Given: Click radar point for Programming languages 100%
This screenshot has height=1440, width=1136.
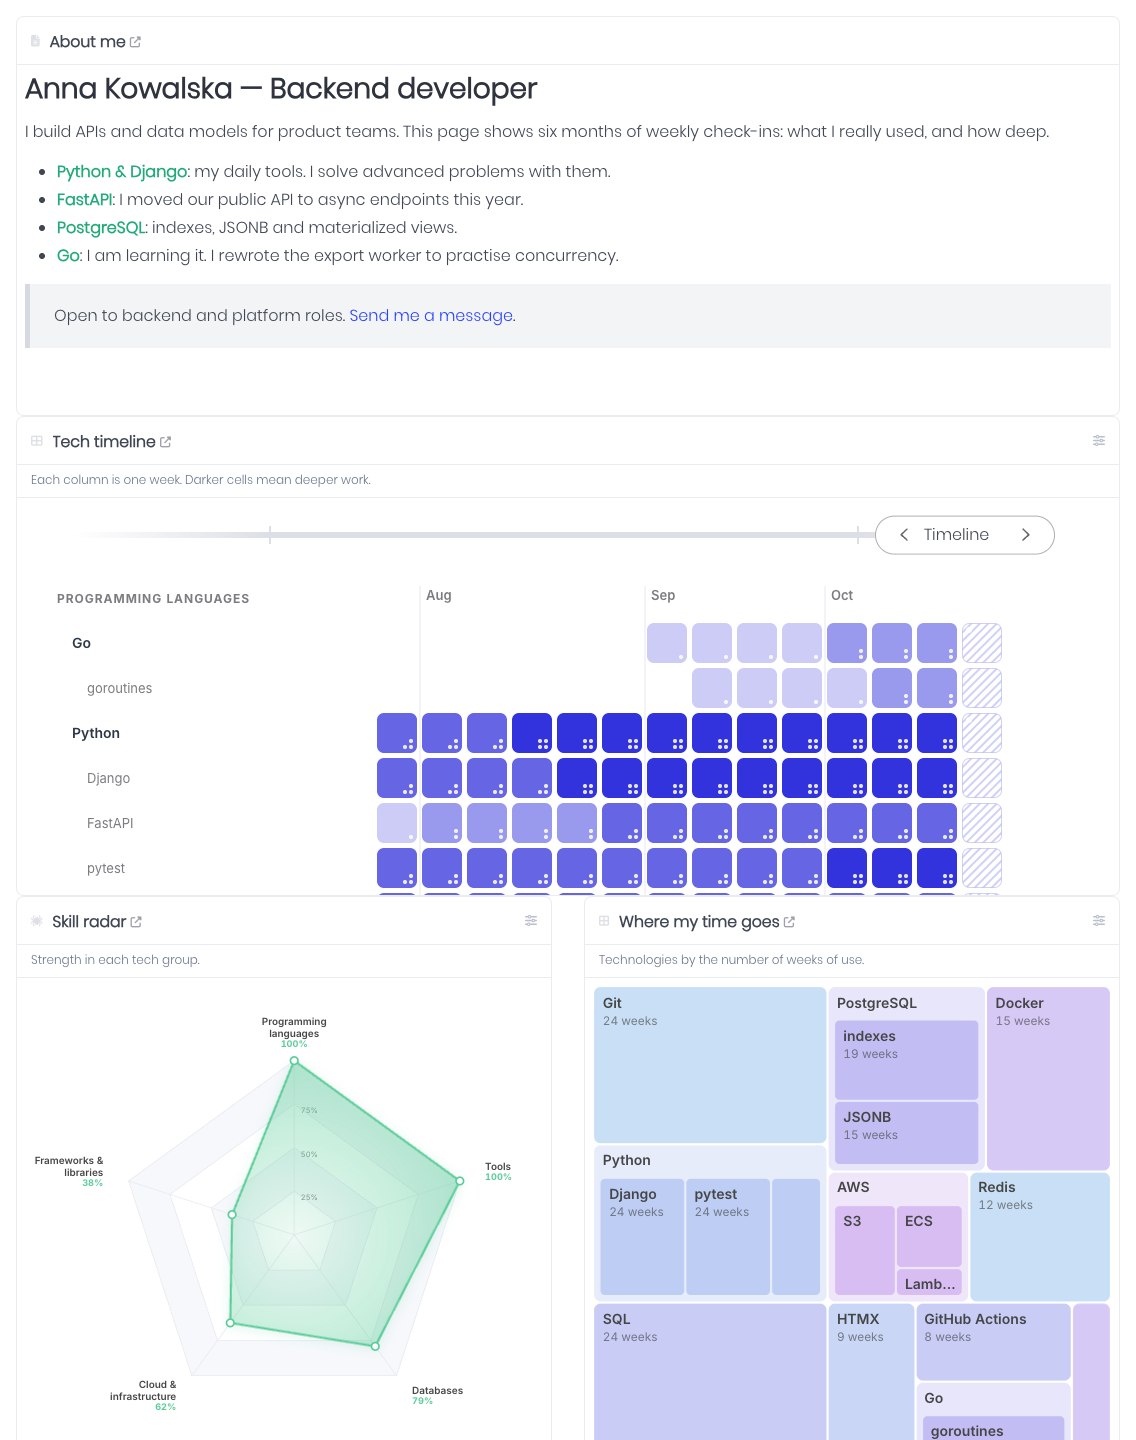Looking at the screenshot, I should pyautogui.click(x=294, y=1061).
